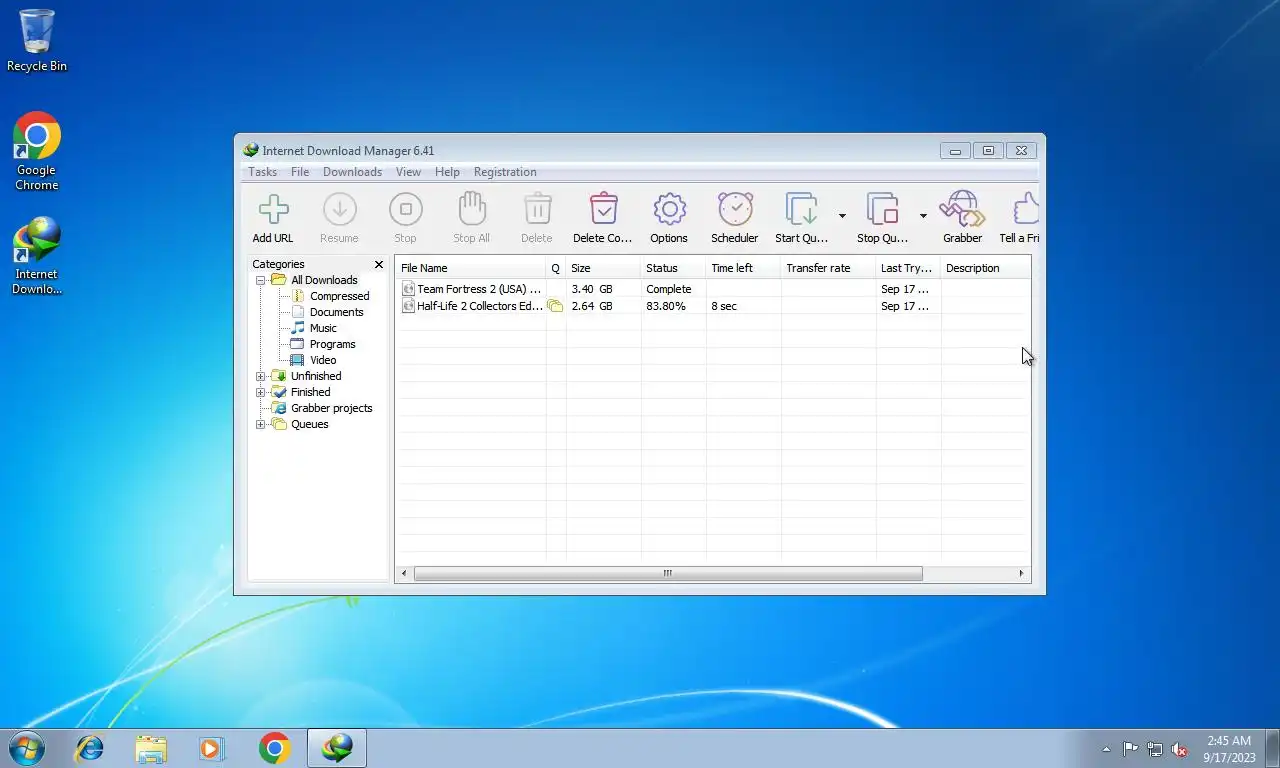Click the Start Queue toolbar icon
The image size is (1280, 768).
point(801,210)
